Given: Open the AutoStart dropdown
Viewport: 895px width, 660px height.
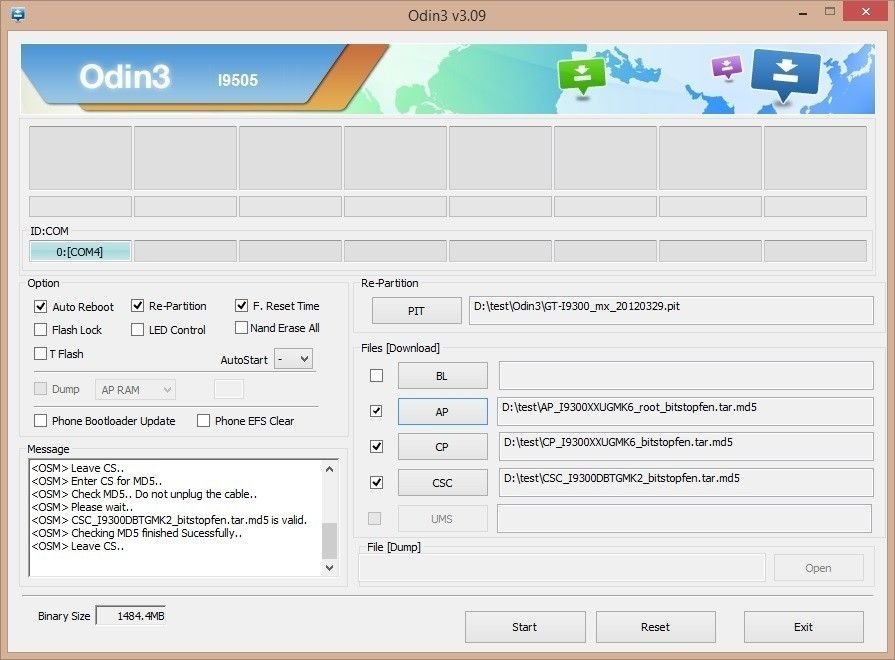Looking at the screenshot, I should coord(293,359).
